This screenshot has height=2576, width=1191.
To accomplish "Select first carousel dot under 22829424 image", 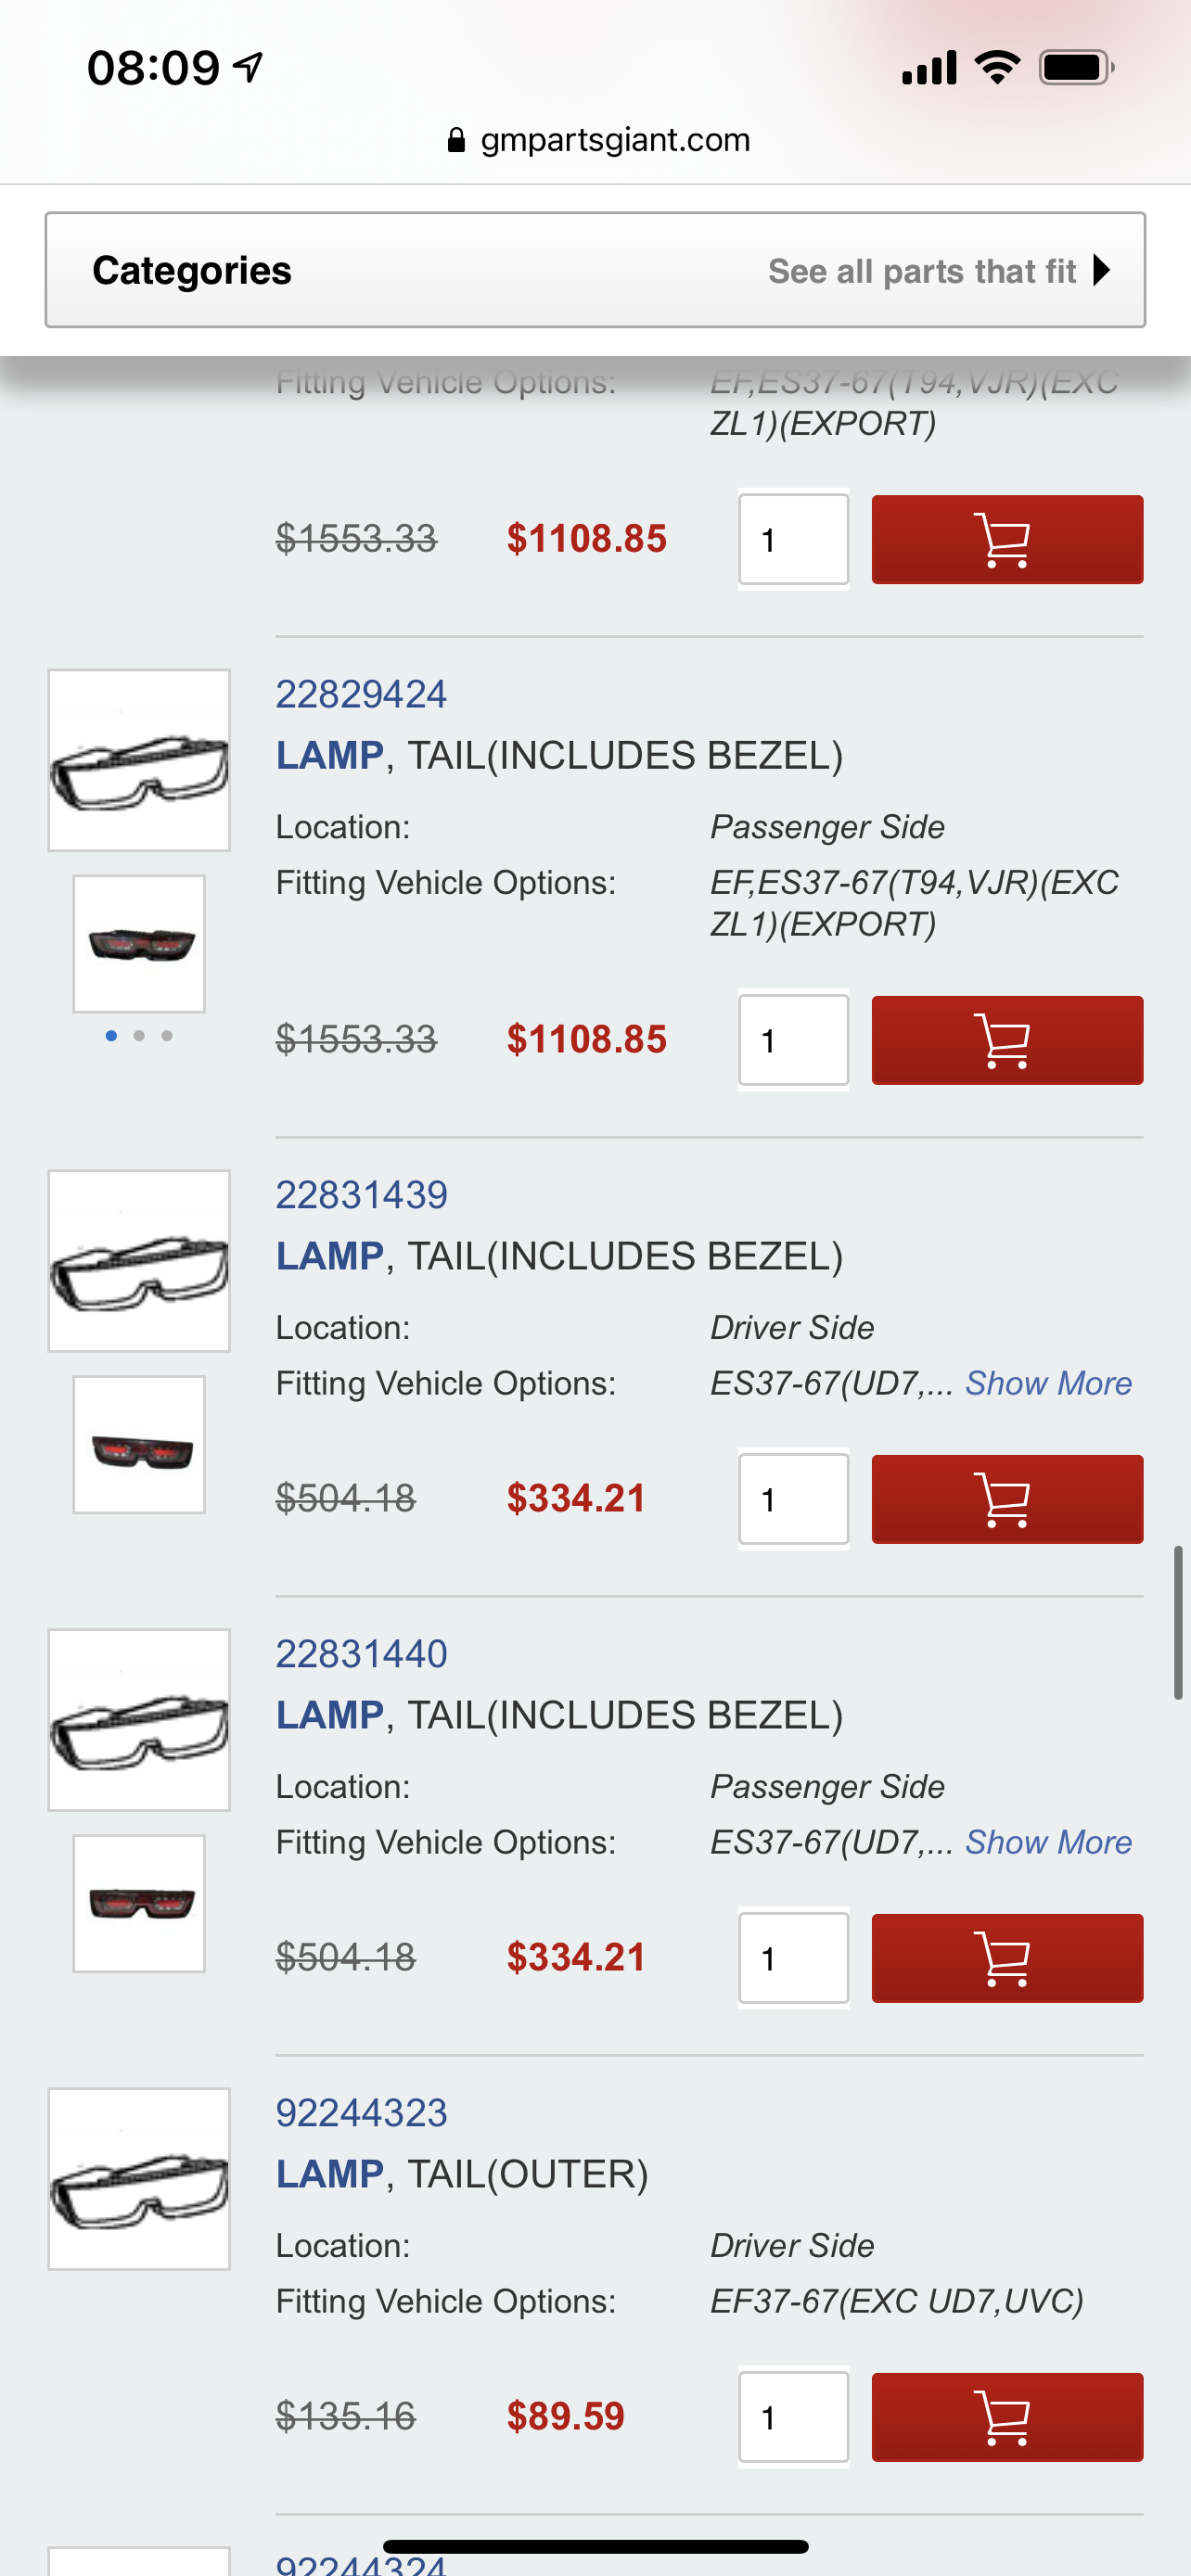I will click(x=111, y=1036).
